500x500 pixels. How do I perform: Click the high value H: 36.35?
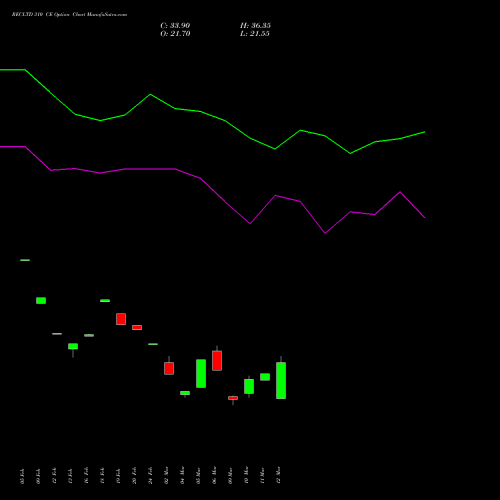[x=255, y=26]
